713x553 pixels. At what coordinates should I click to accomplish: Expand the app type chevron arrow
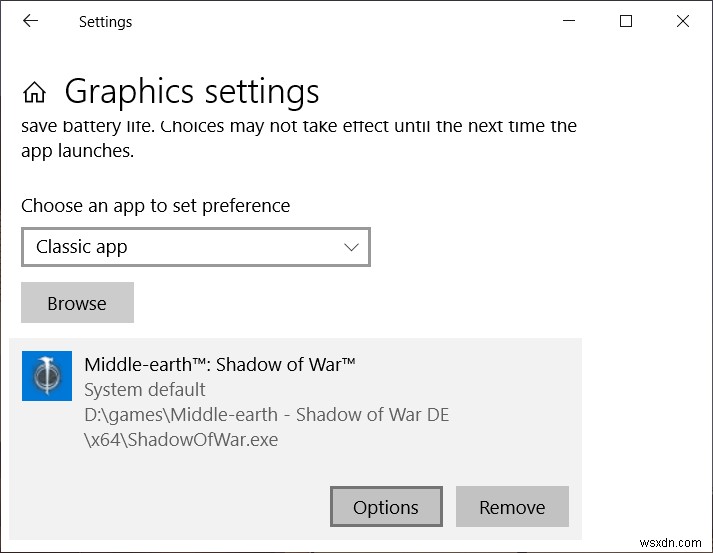coord(351,247)
